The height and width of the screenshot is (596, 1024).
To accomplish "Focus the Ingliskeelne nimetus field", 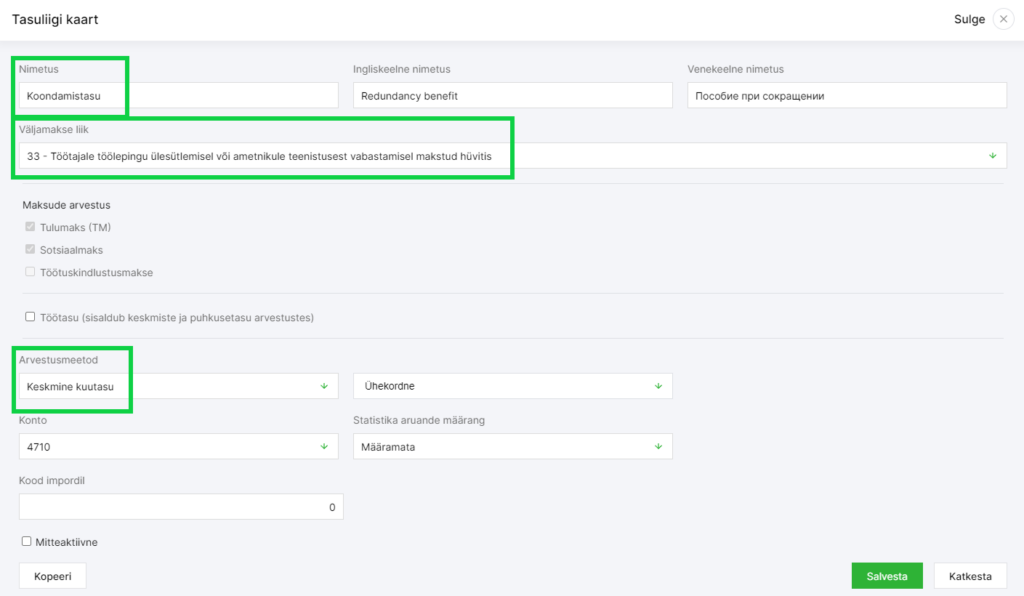I will click(513, 95).
